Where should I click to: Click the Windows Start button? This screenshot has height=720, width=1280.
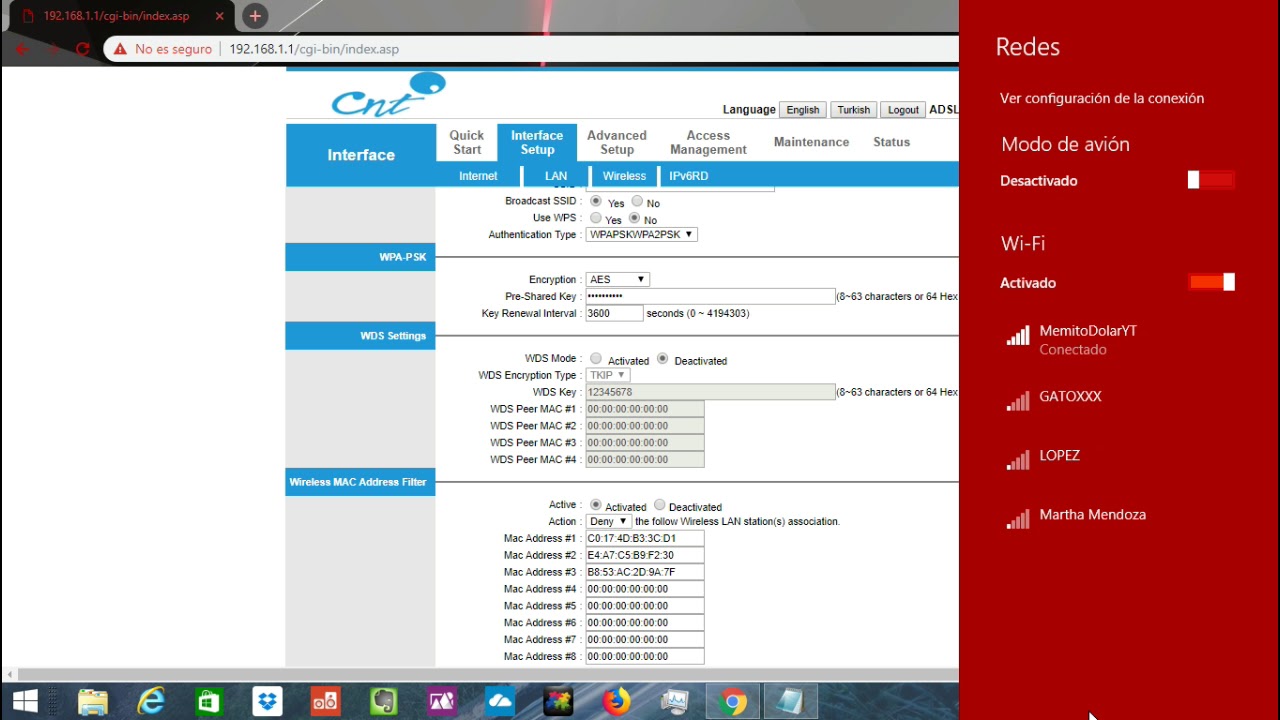coord(25,701)
